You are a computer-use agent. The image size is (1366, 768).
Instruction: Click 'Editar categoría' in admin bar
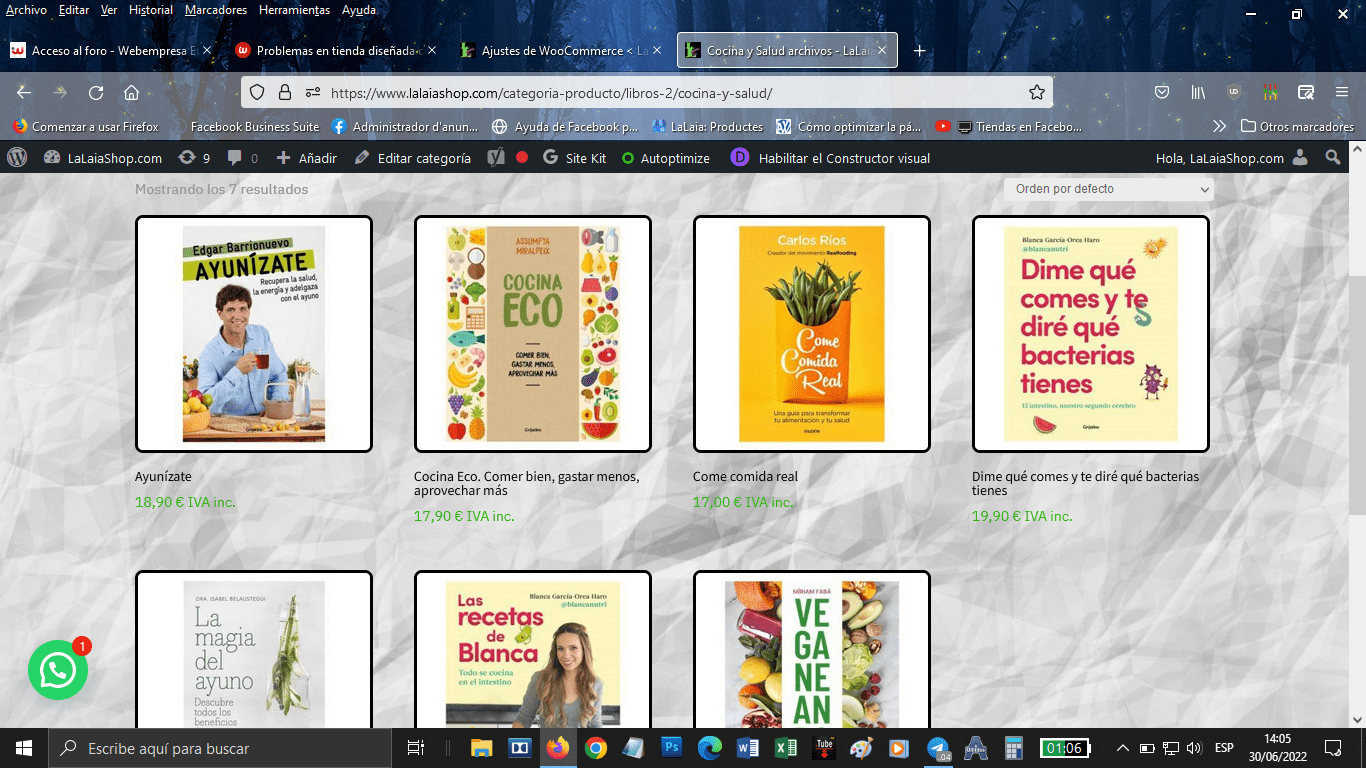[x=413, y=158]
